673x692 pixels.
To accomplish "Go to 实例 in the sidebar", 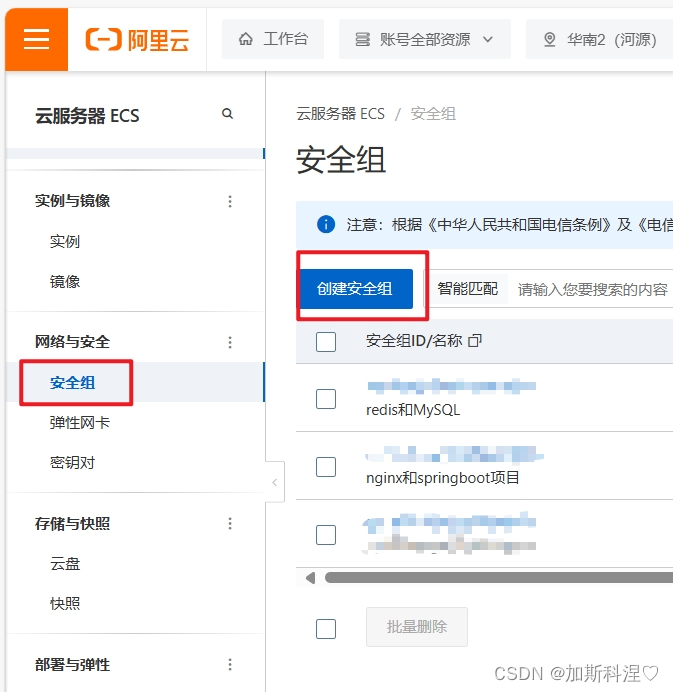I will tap(65, 242).
